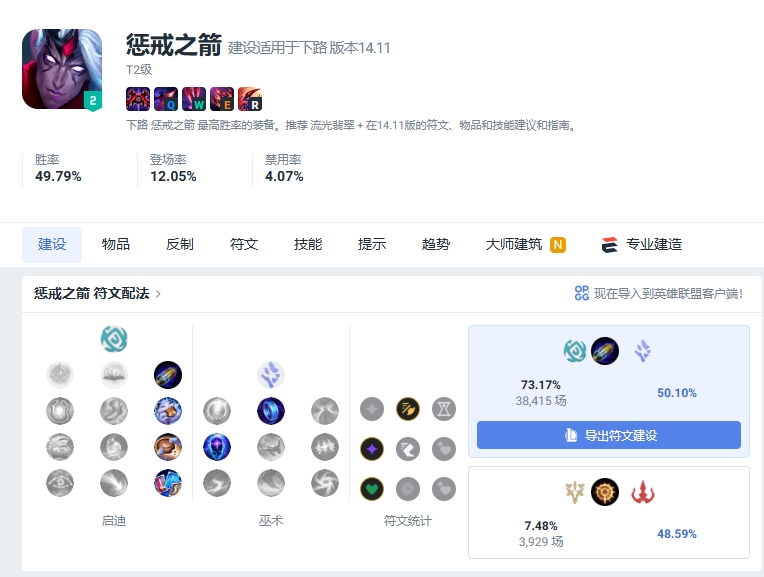
Task: Switch to the 物品 tab
Action: click(115, 245)
